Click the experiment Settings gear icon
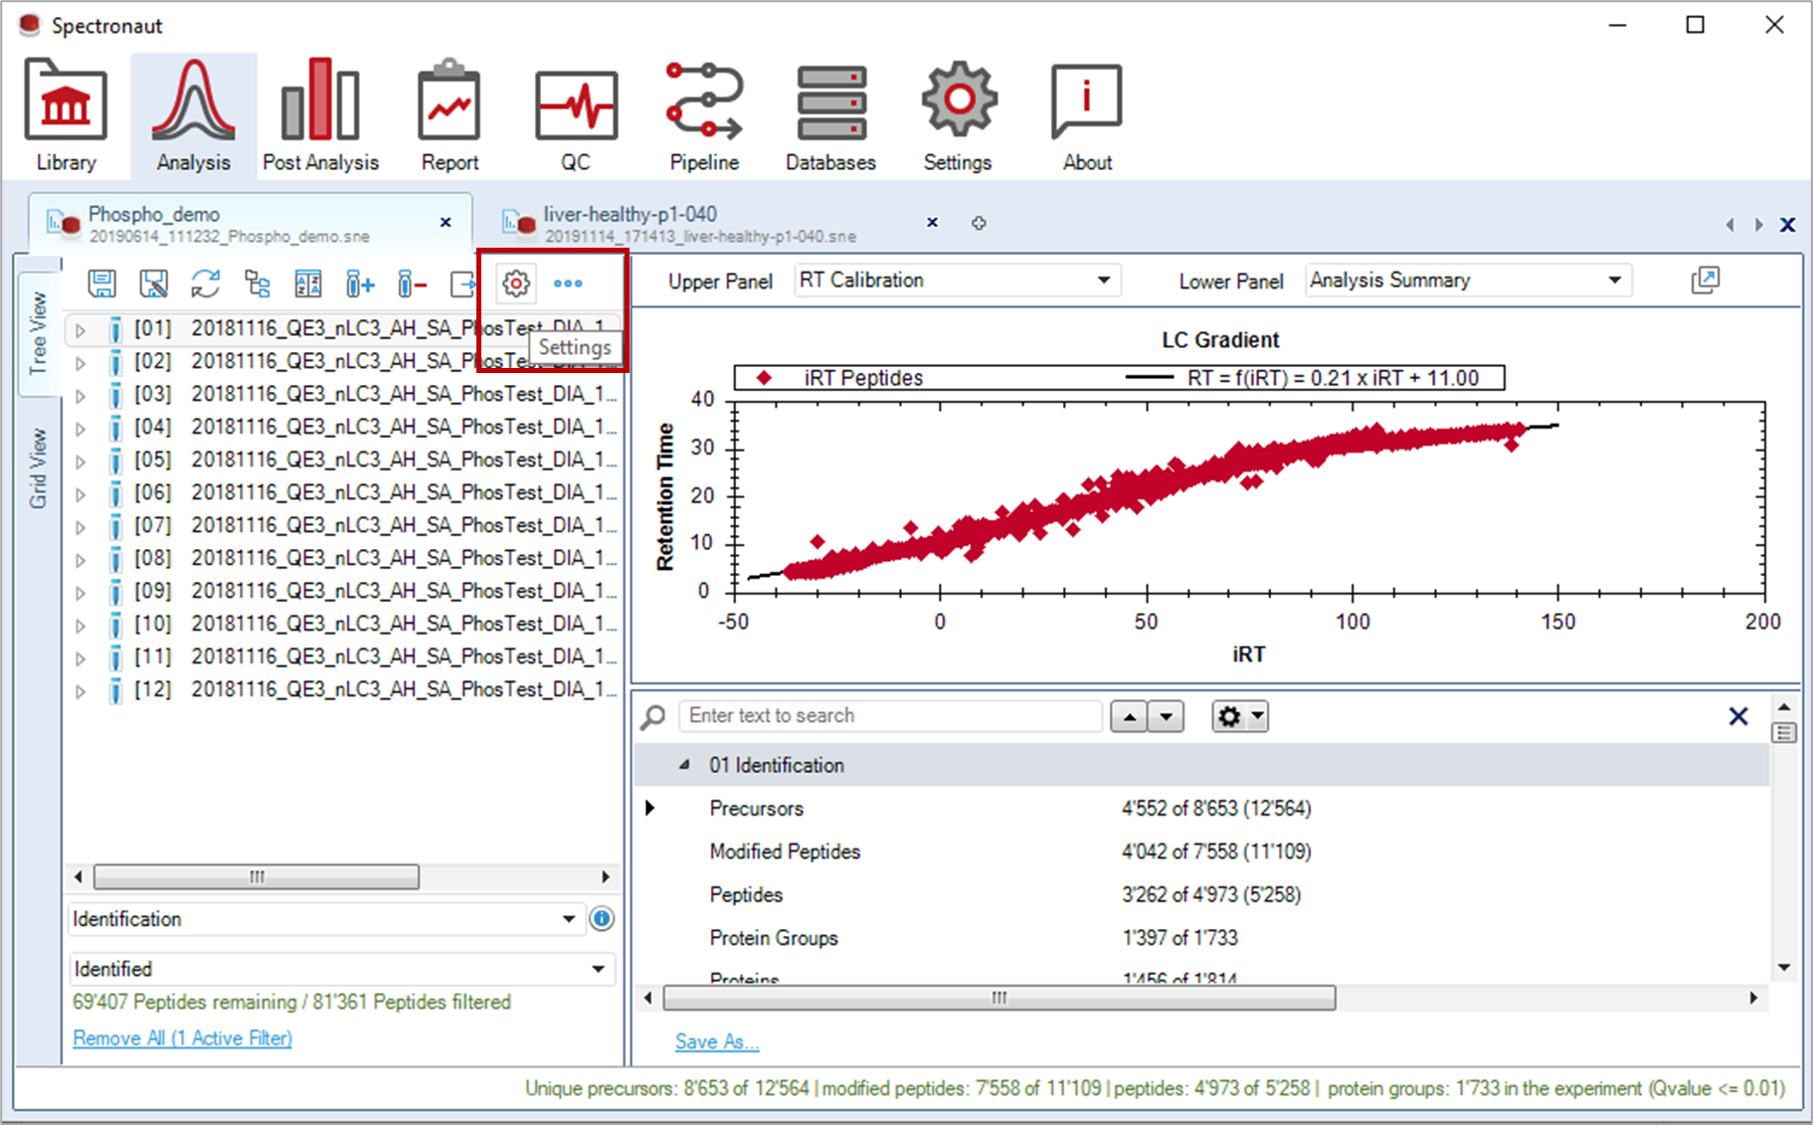The height and width of the screenshot is (1125, 1813). point(516,284)
